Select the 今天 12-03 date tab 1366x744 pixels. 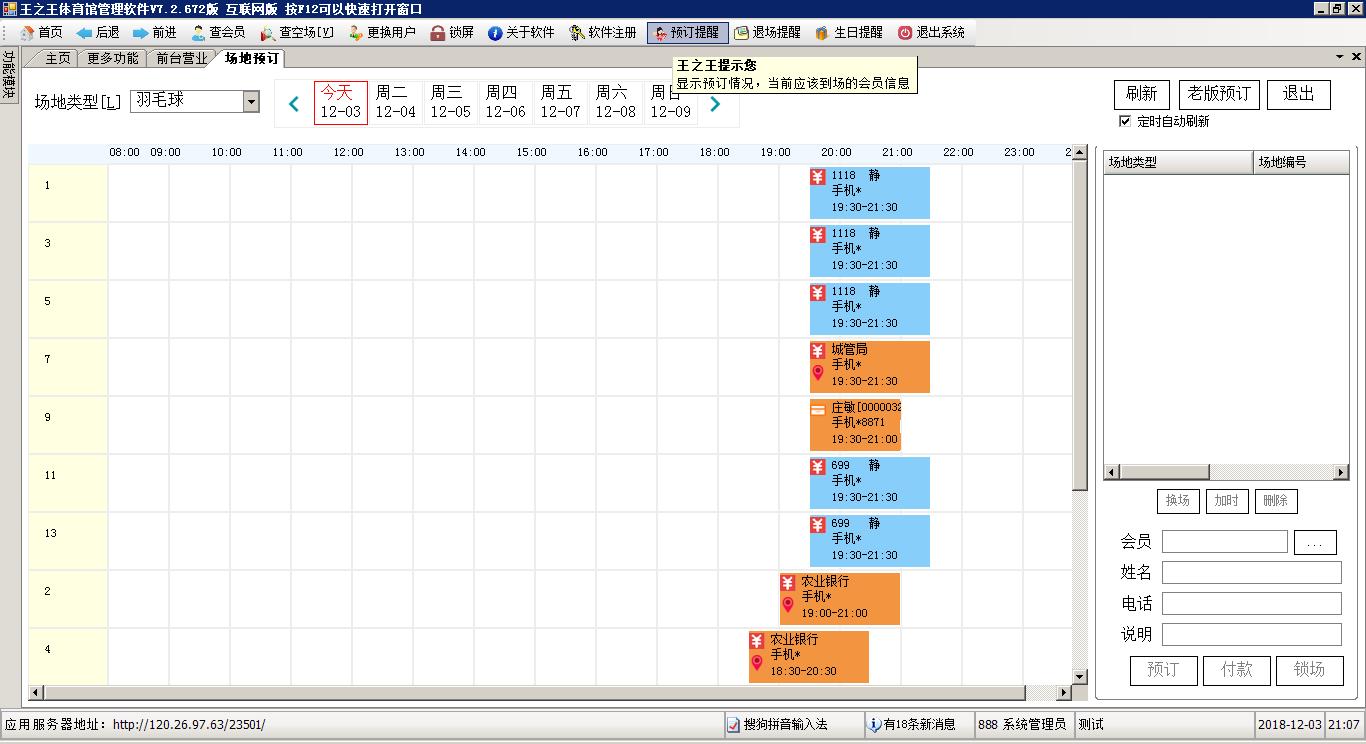(x=343, y=103)
